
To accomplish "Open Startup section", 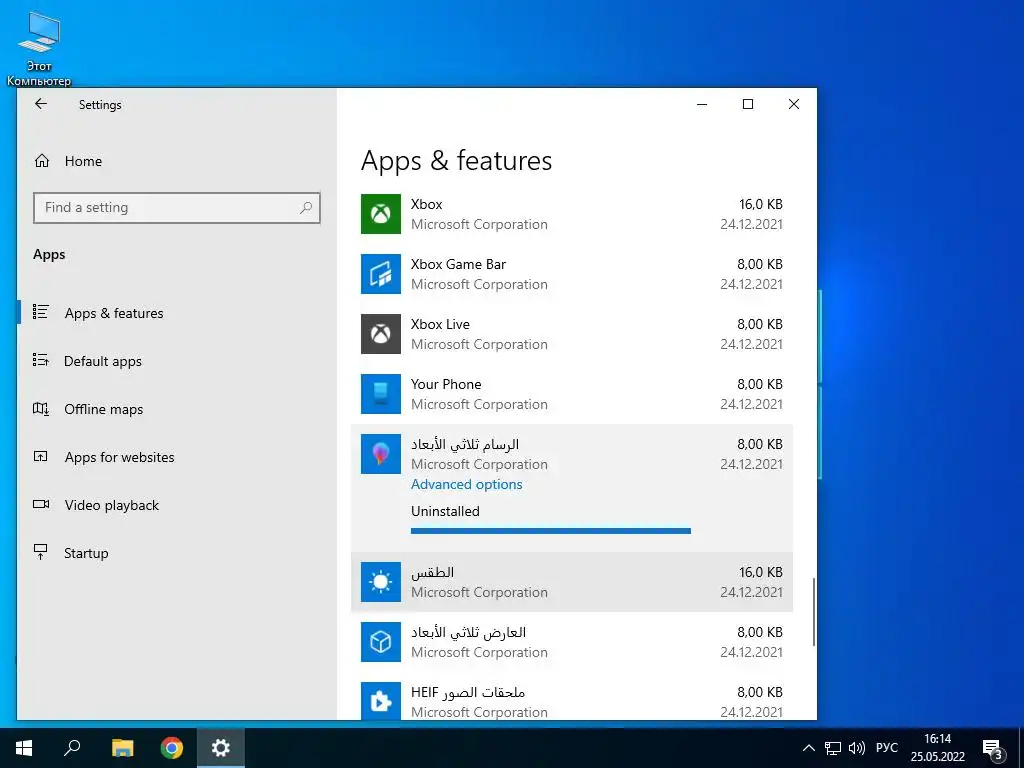I will [86, 553].
